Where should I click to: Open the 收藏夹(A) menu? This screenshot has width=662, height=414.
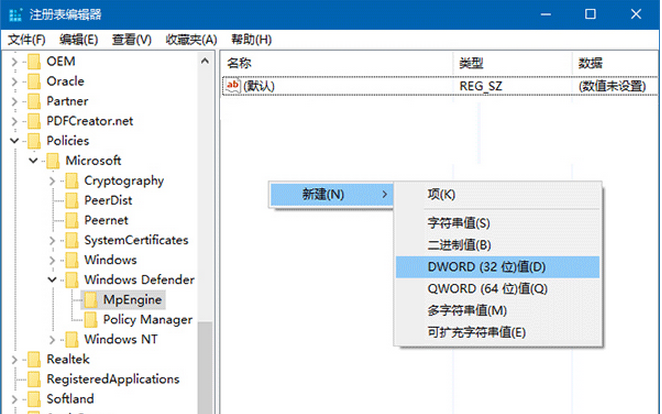pos(191,40)
